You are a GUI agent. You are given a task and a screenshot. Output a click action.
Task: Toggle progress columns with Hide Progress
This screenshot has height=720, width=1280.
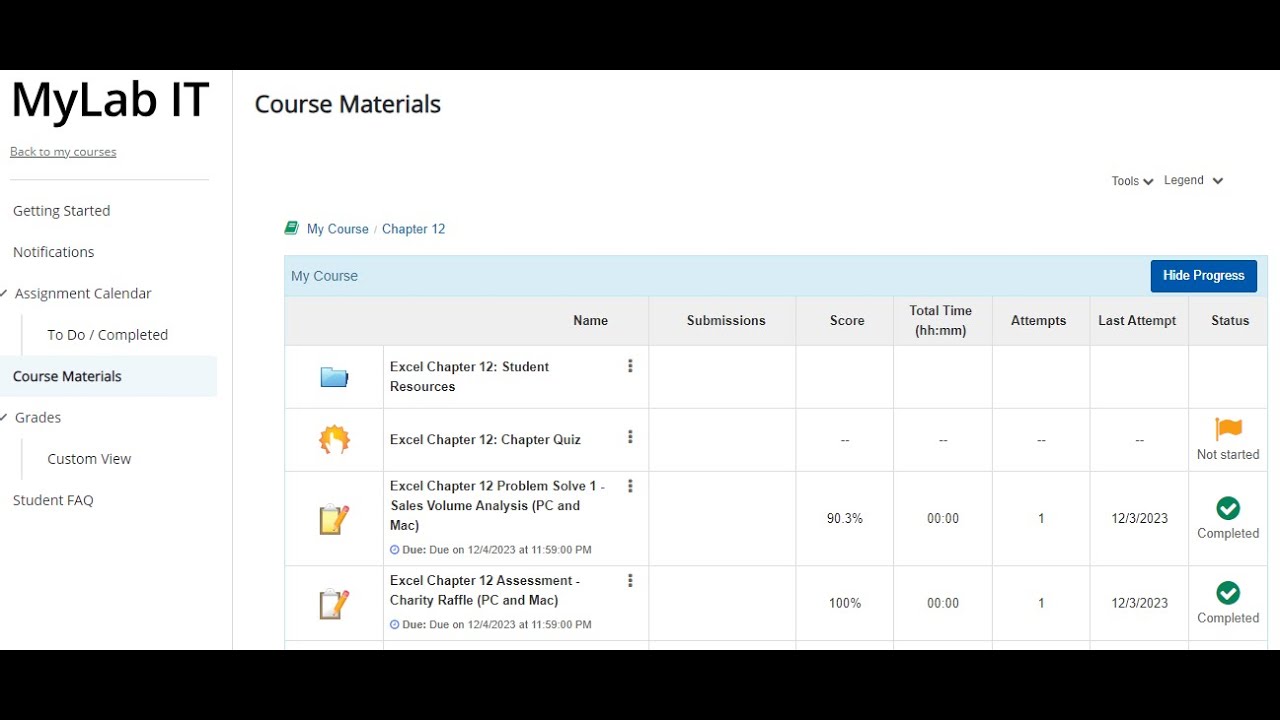point(1203,276)
